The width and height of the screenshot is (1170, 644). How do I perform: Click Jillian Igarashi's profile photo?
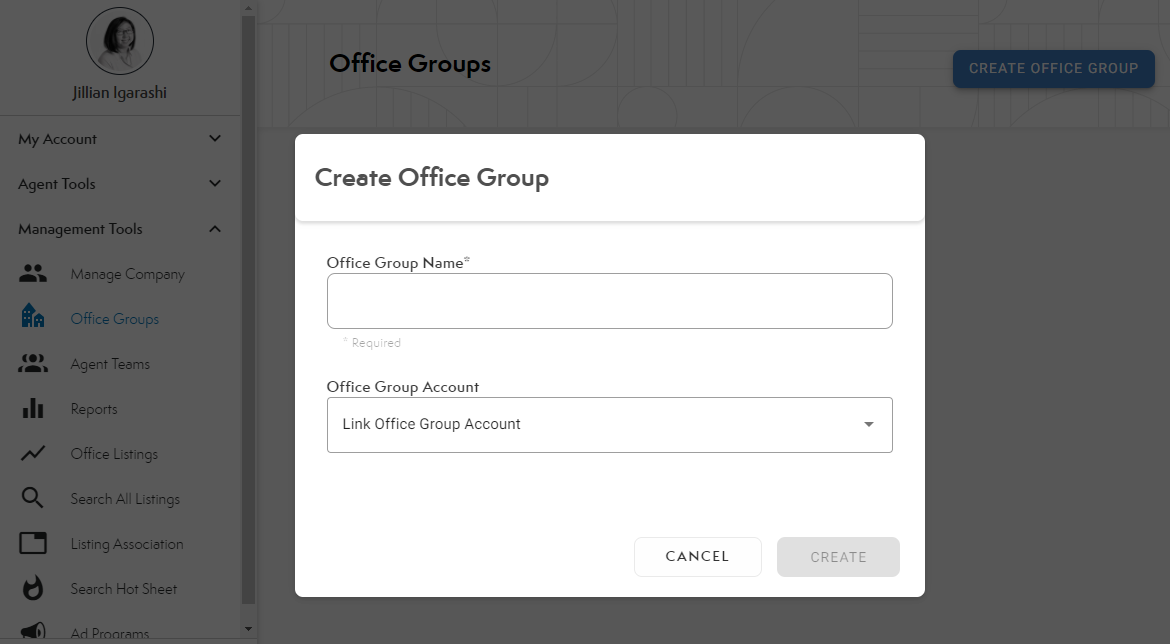tap(120, 41)
